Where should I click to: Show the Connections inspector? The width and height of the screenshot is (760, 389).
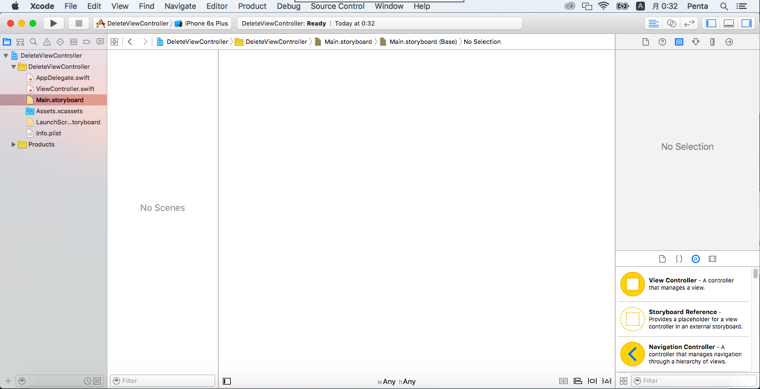coord(729,42)
